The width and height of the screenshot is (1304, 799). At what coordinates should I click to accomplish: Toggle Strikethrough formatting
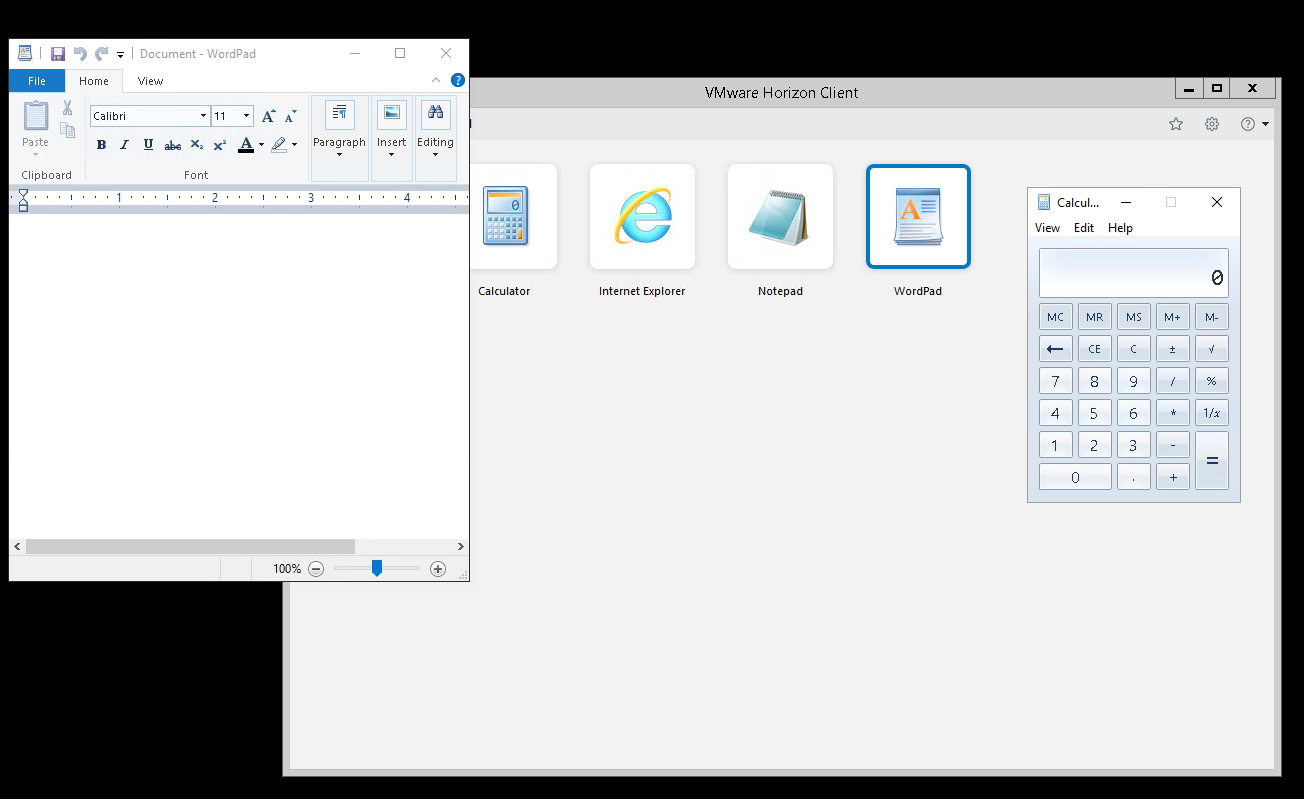[173, 145]
